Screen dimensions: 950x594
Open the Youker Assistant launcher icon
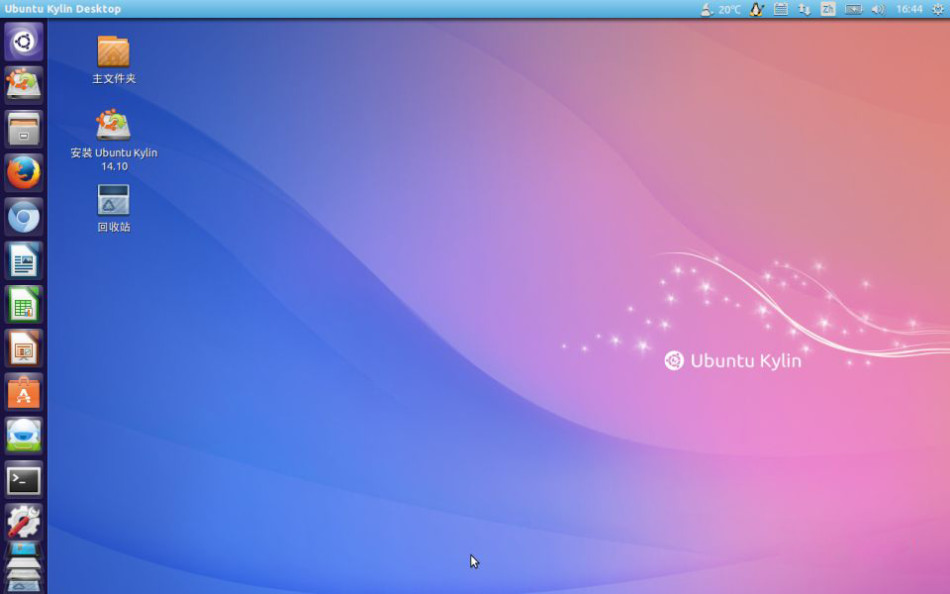point(24,437)
